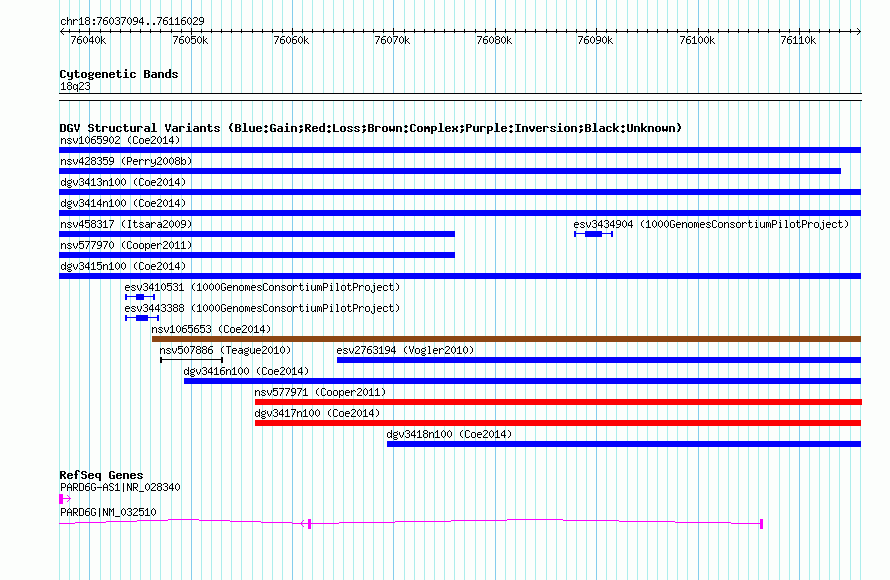Click the nsv1065902 (Coe2014) variant label
The image size is (890, 580).
(120, 140)
